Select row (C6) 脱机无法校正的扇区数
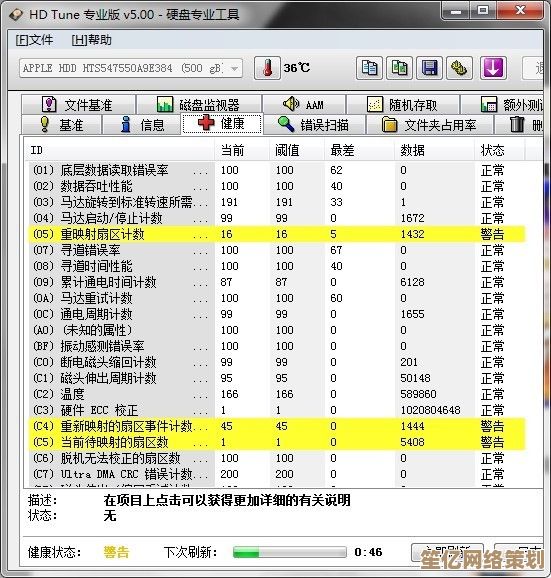 pyautogui.click(x=277, y=459)
